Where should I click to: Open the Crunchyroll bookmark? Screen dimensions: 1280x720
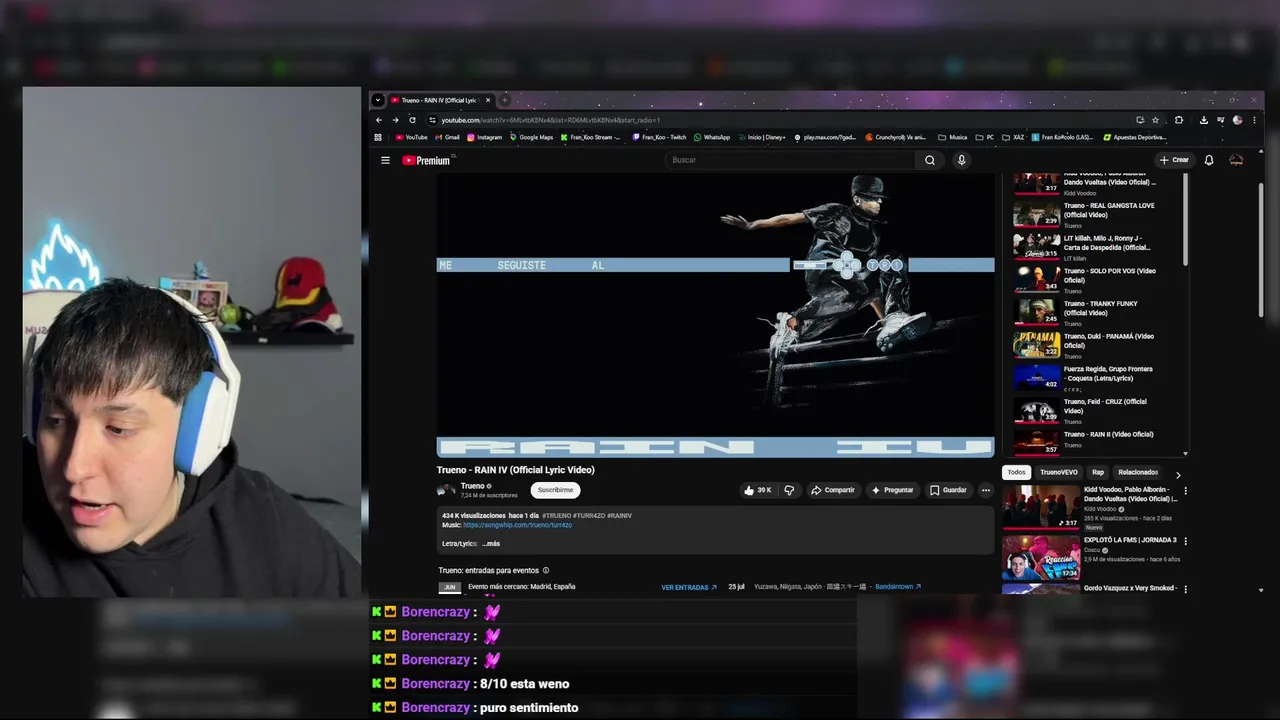pyautogui.click(x=895, y=137)
